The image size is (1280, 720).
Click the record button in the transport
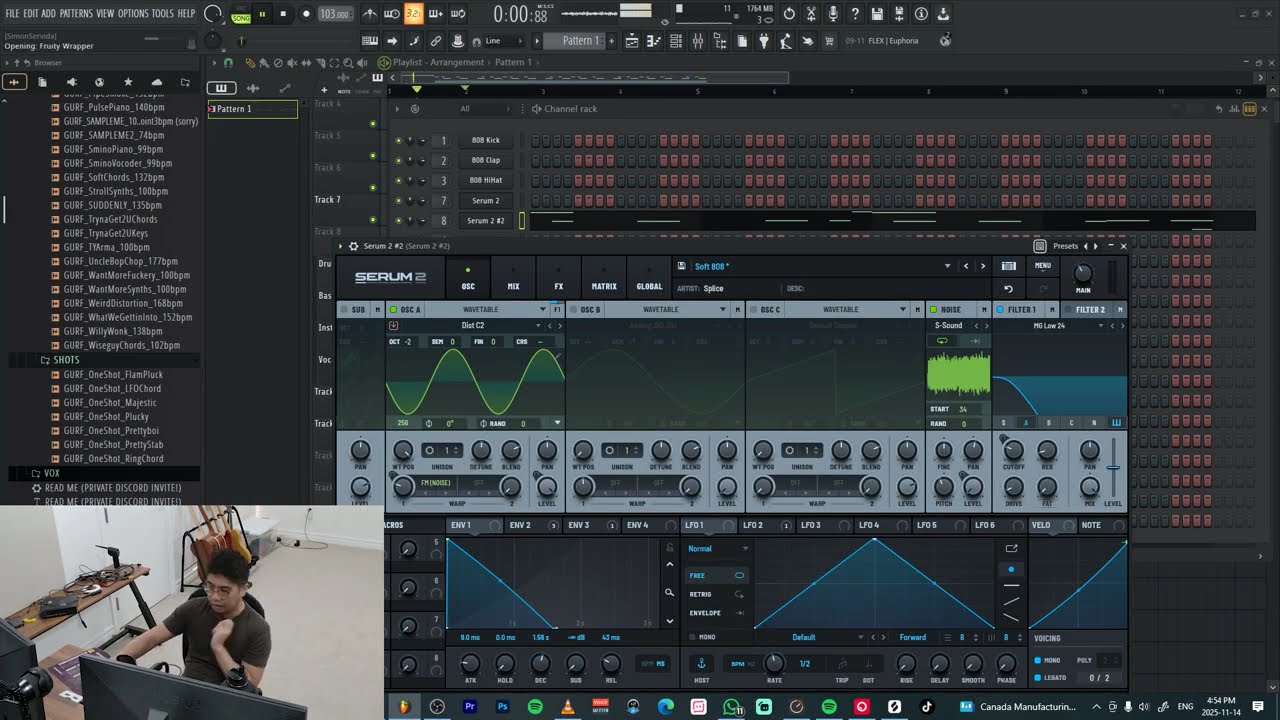click(304, 14)
